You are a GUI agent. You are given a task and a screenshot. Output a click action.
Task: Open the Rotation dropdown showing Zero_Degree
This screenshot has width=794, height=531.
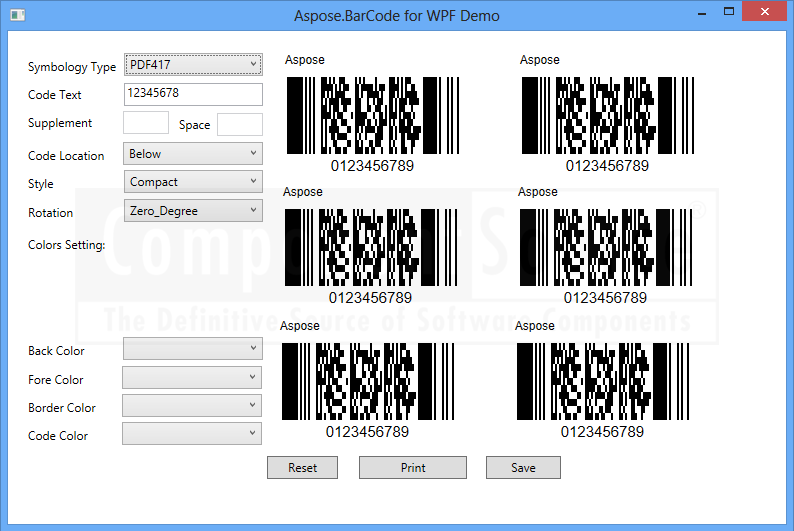193,211
